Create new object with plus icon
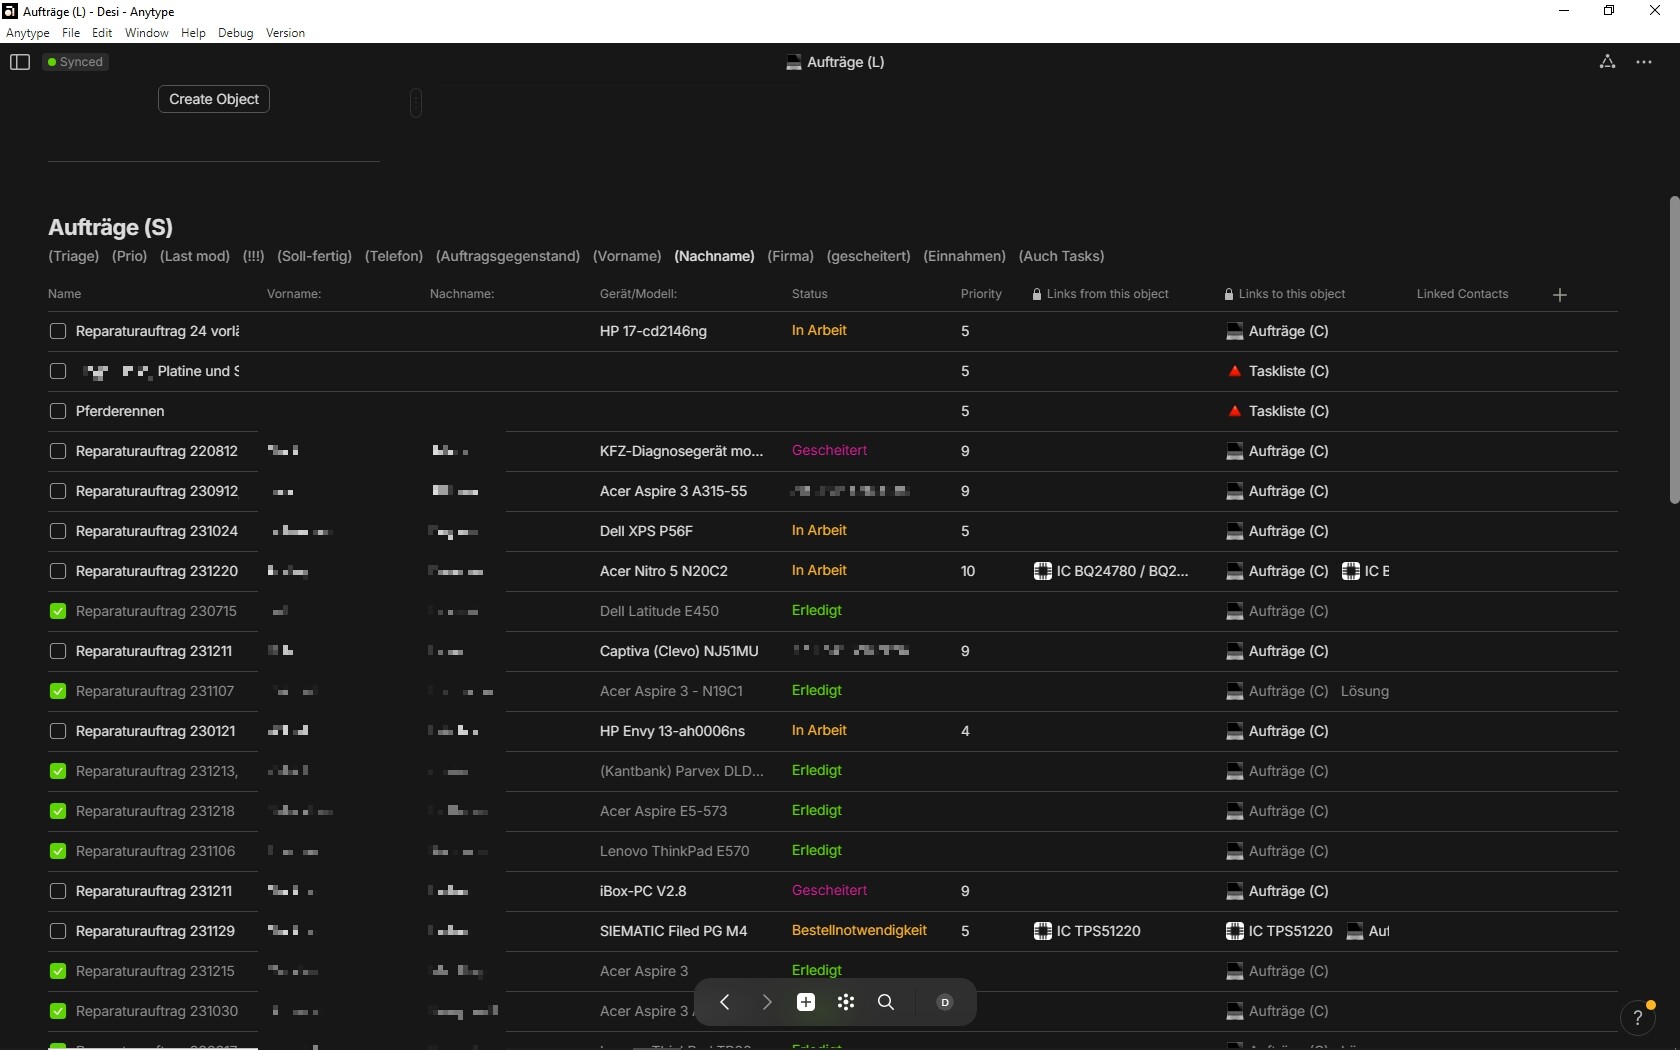The height and width of the screenshot is (1050, 1680). 806,1002
